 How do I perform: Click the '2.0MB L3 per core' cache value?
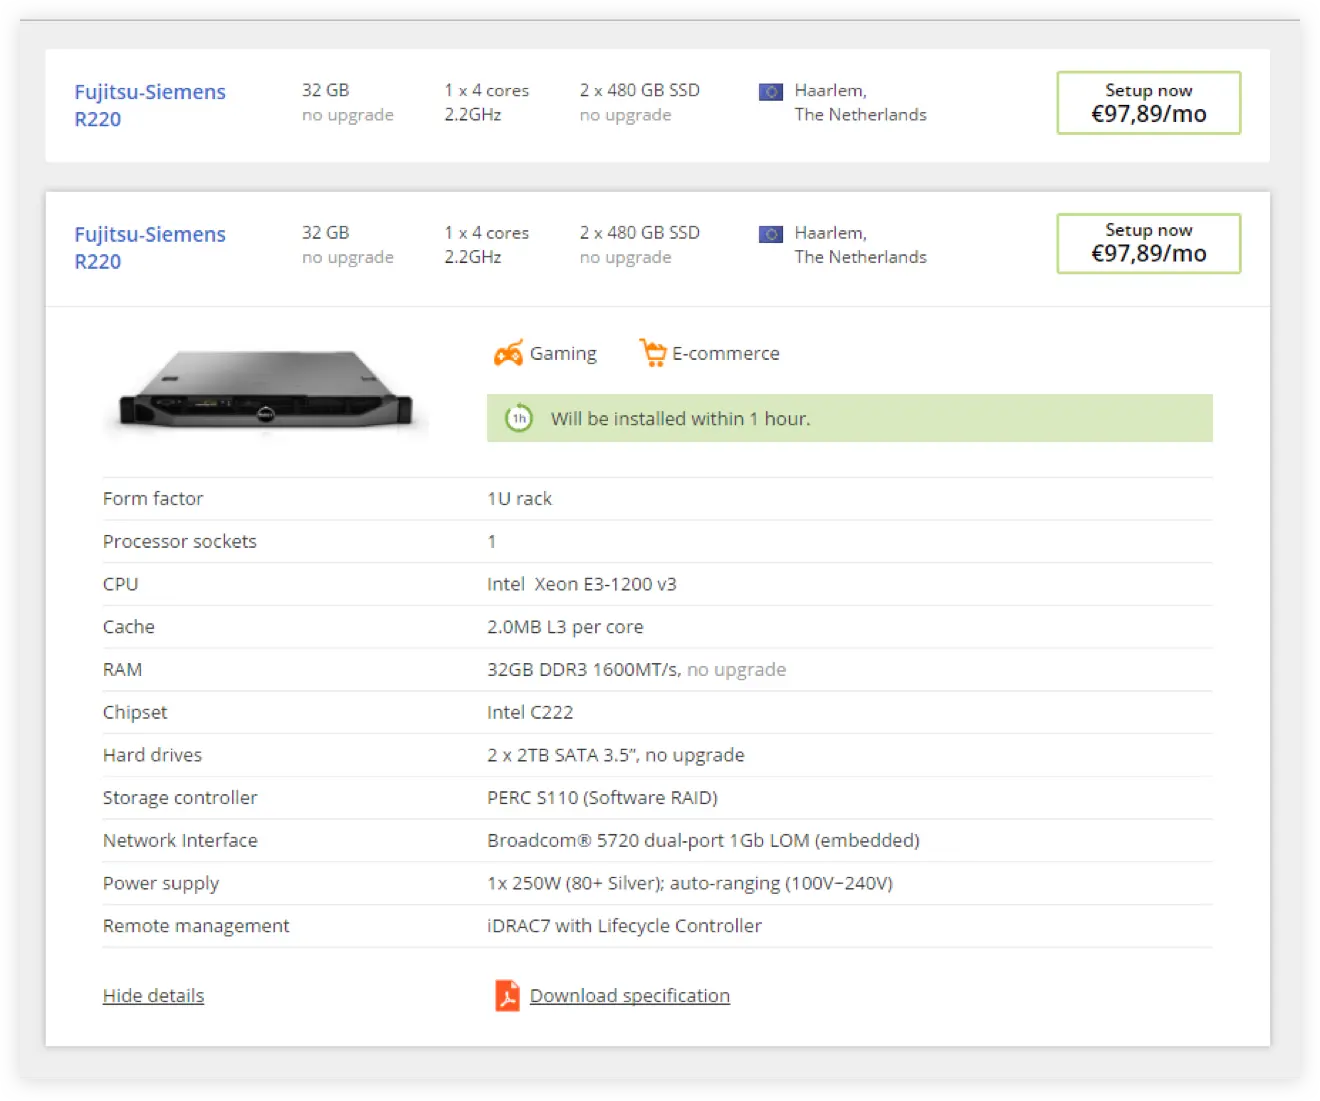pyautogui.click(x=565, y=627)
